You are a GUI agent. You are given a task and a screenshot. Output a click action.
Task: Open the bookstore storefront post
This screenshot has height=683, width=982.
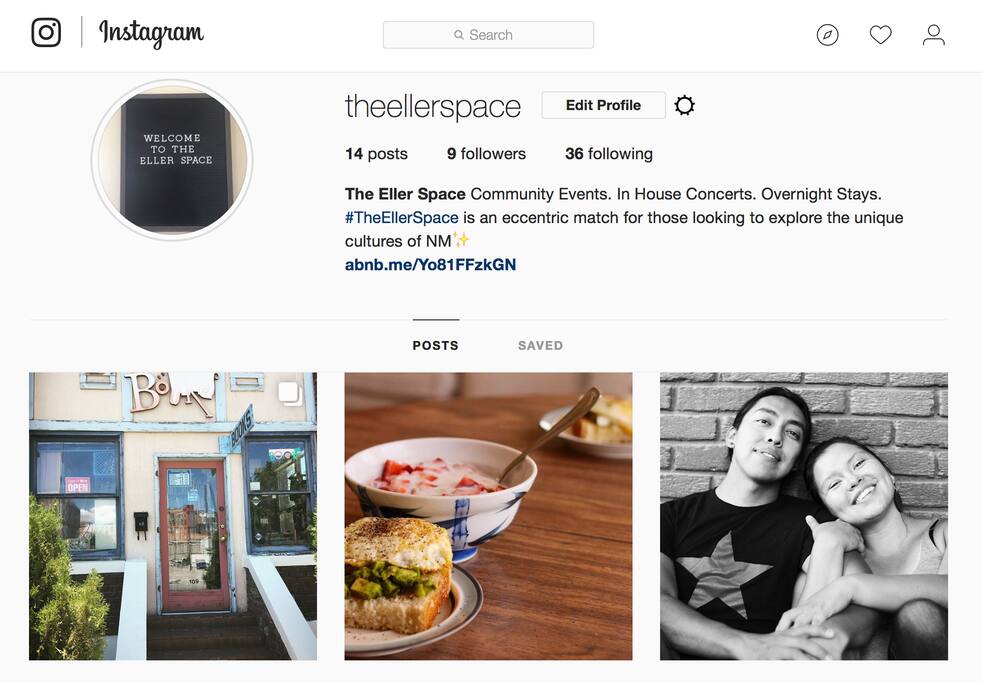173,516
